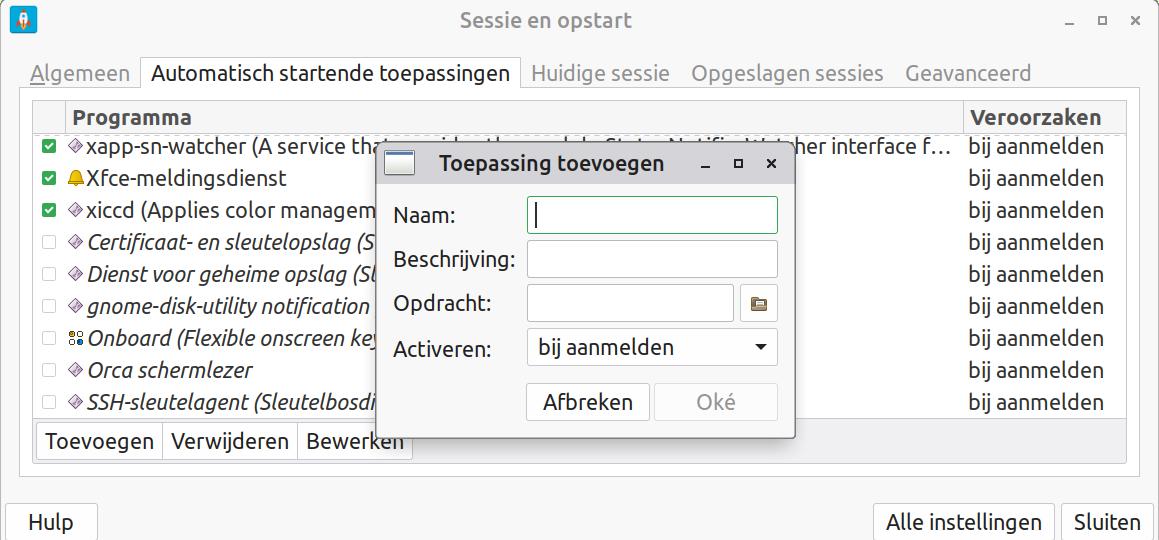The height and width of the screenshot is (540, 1159).
Task: Minimize the Sessie en opstart window
Action: coord(1069,21)
